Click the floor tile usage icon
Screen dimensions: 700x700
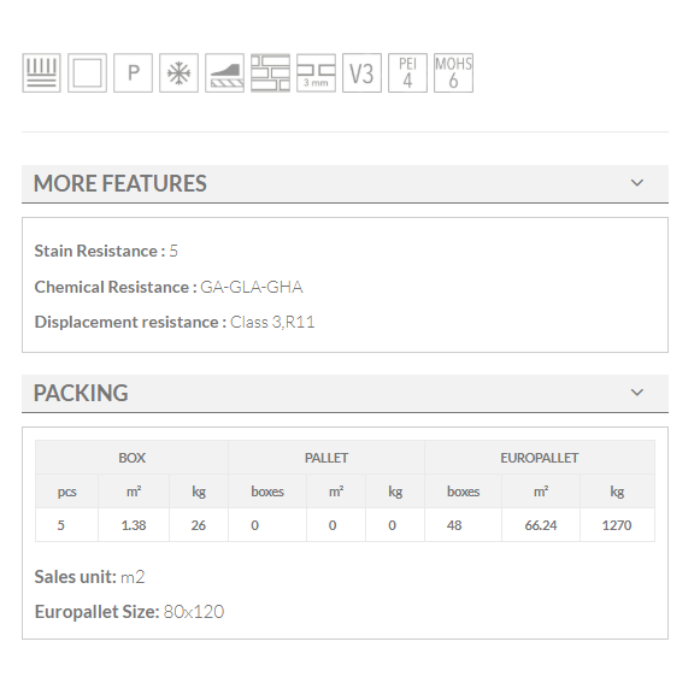(40, 75)
